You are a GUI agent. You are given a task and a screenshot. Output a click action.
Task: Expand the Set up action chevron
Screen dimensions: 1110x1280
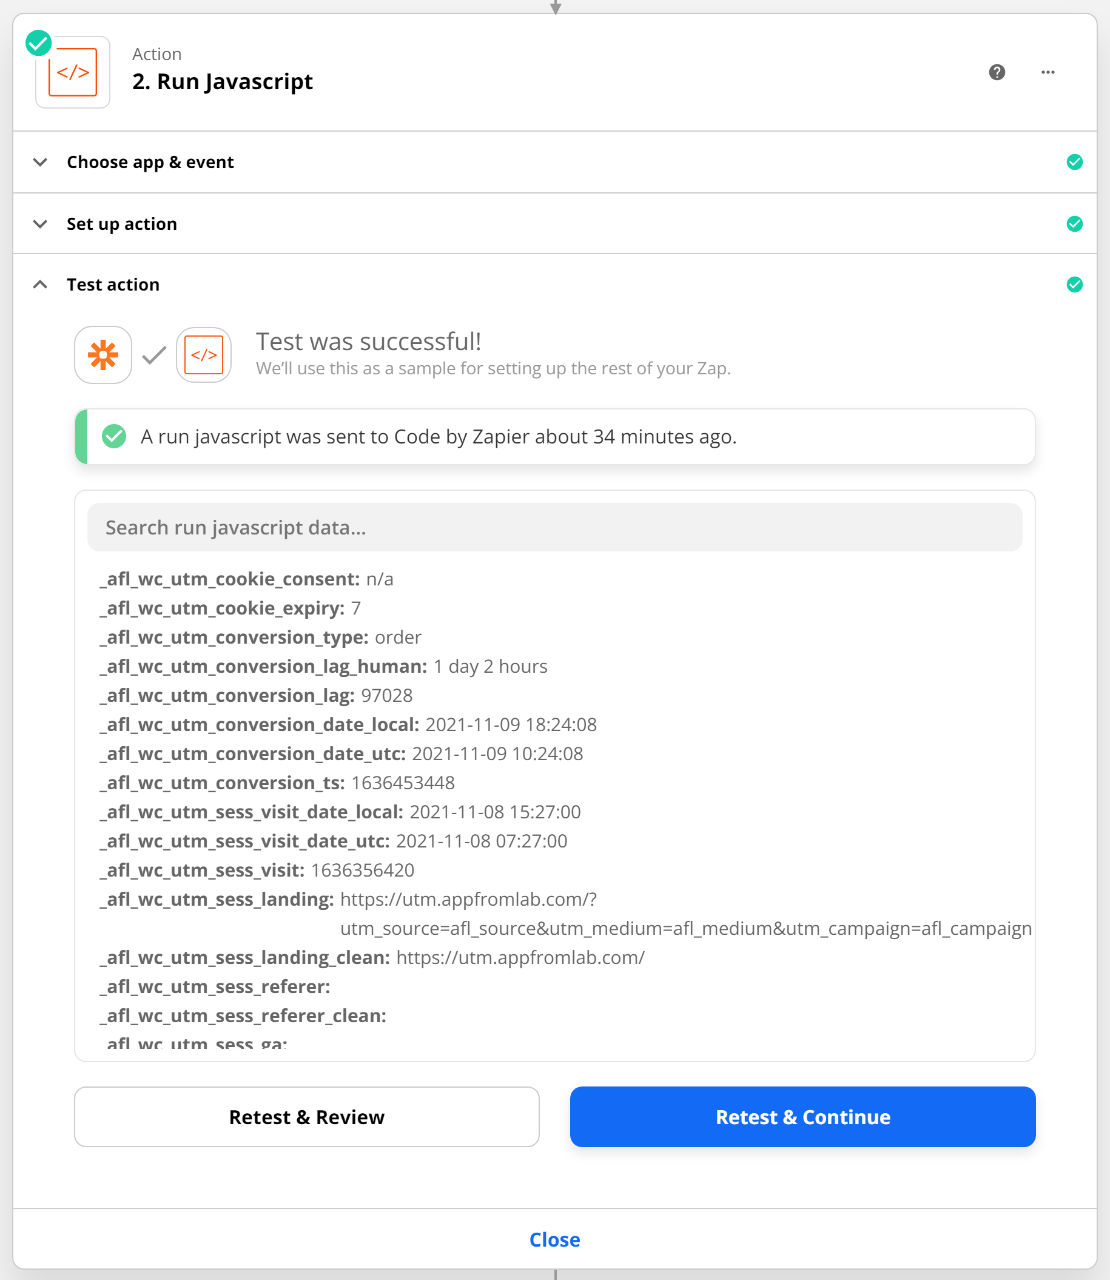click(x=40, y=224)
